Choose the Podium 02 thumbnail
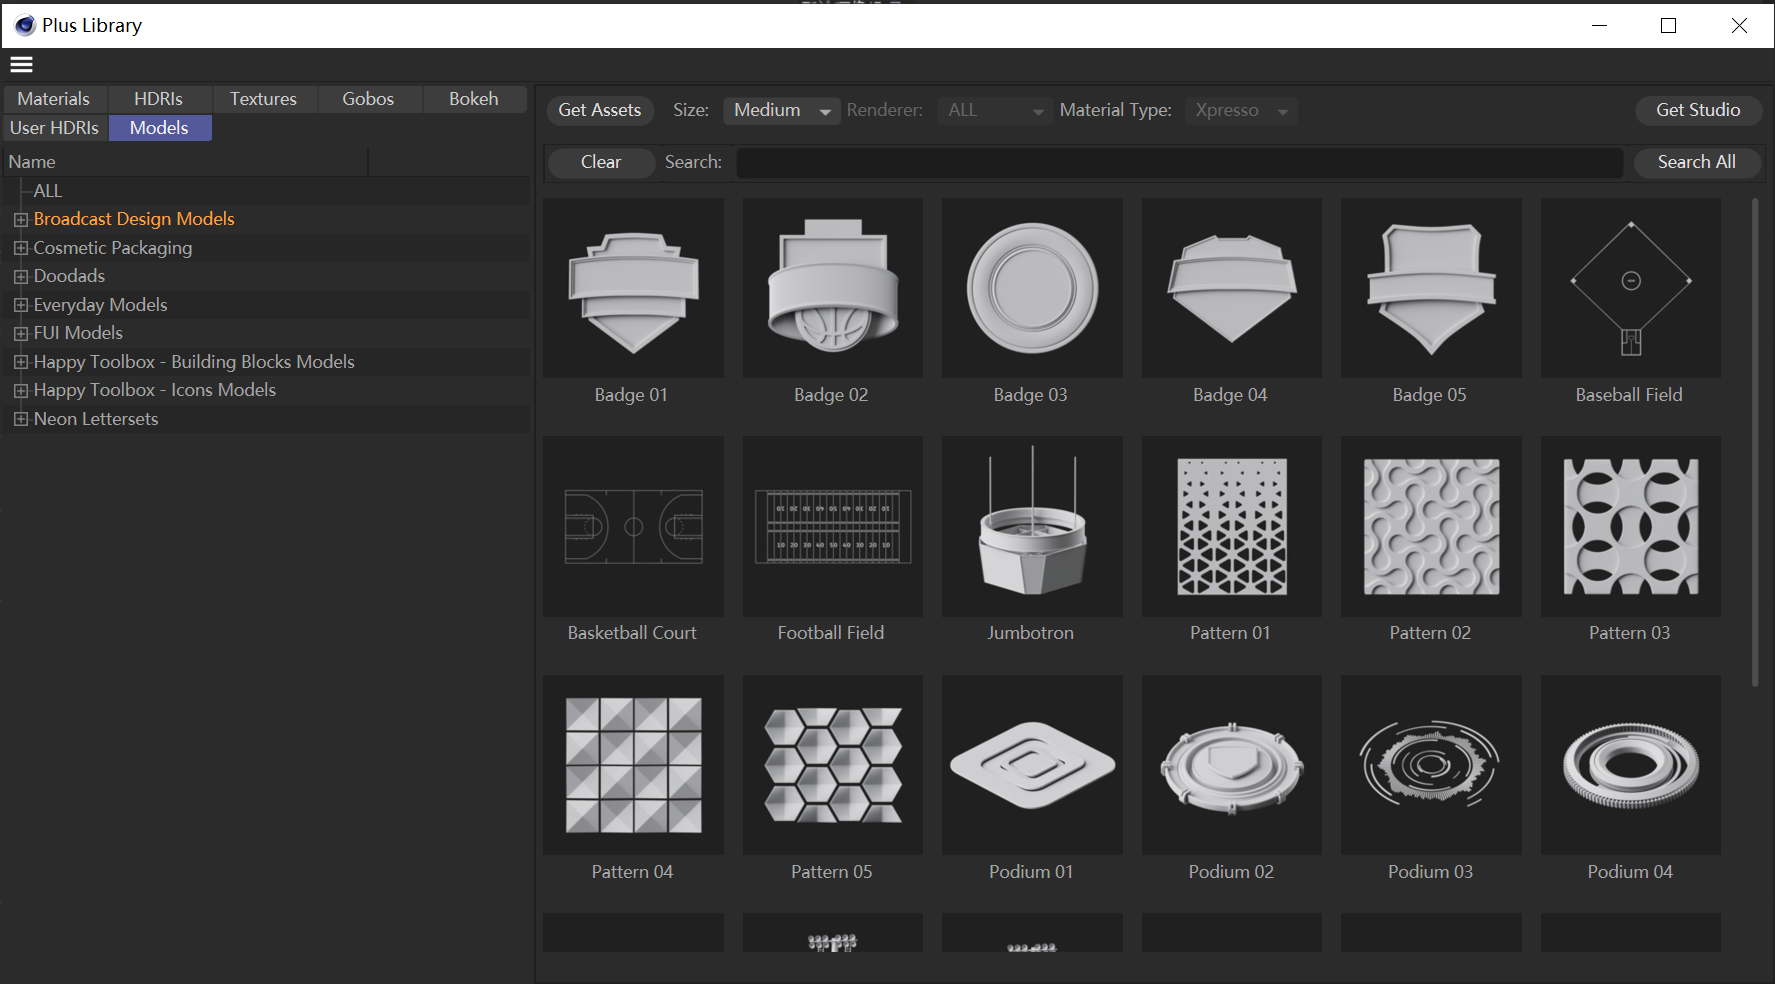 tap(1232, 765)
